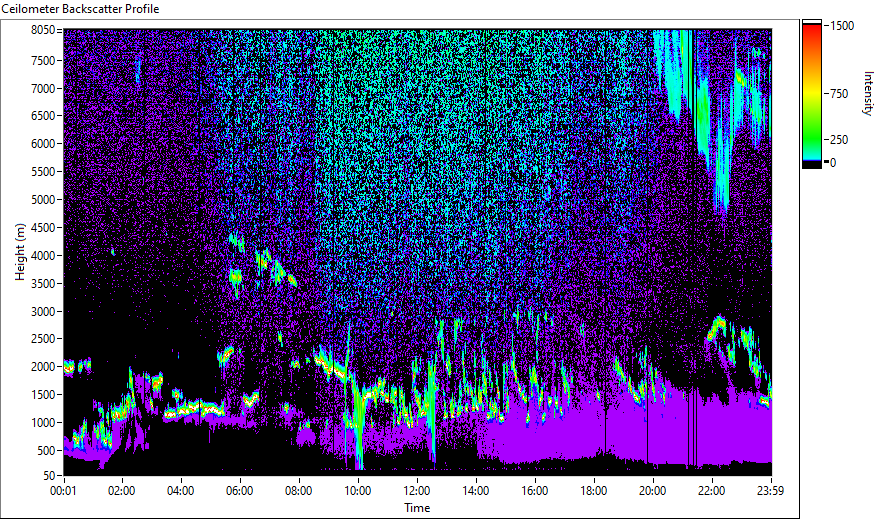Viewport: 878px width, 519px height.
Task: Click the 50 height tick label
Action: (49, 476)
